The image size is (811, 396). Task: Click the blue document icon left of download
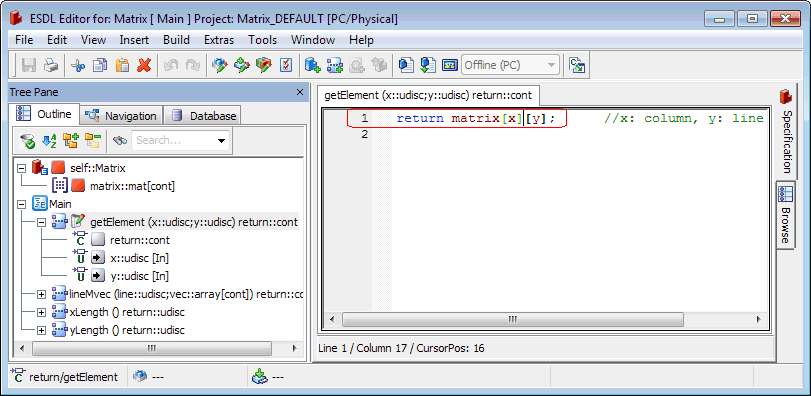406,65
